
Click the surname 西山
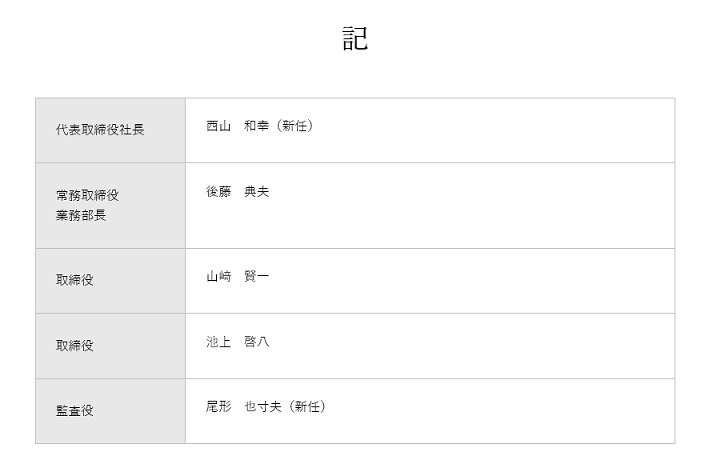(x=218, y=127)
